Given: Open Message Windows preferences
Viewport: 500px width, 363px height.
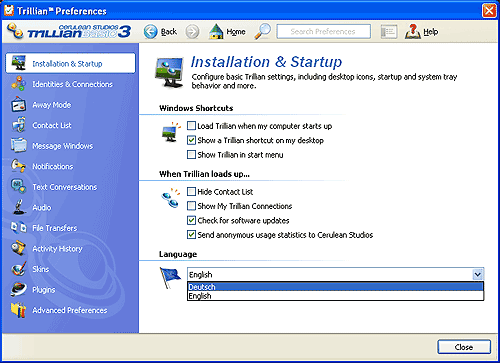Looking at the screenshot, I should (x=63, y=146).
